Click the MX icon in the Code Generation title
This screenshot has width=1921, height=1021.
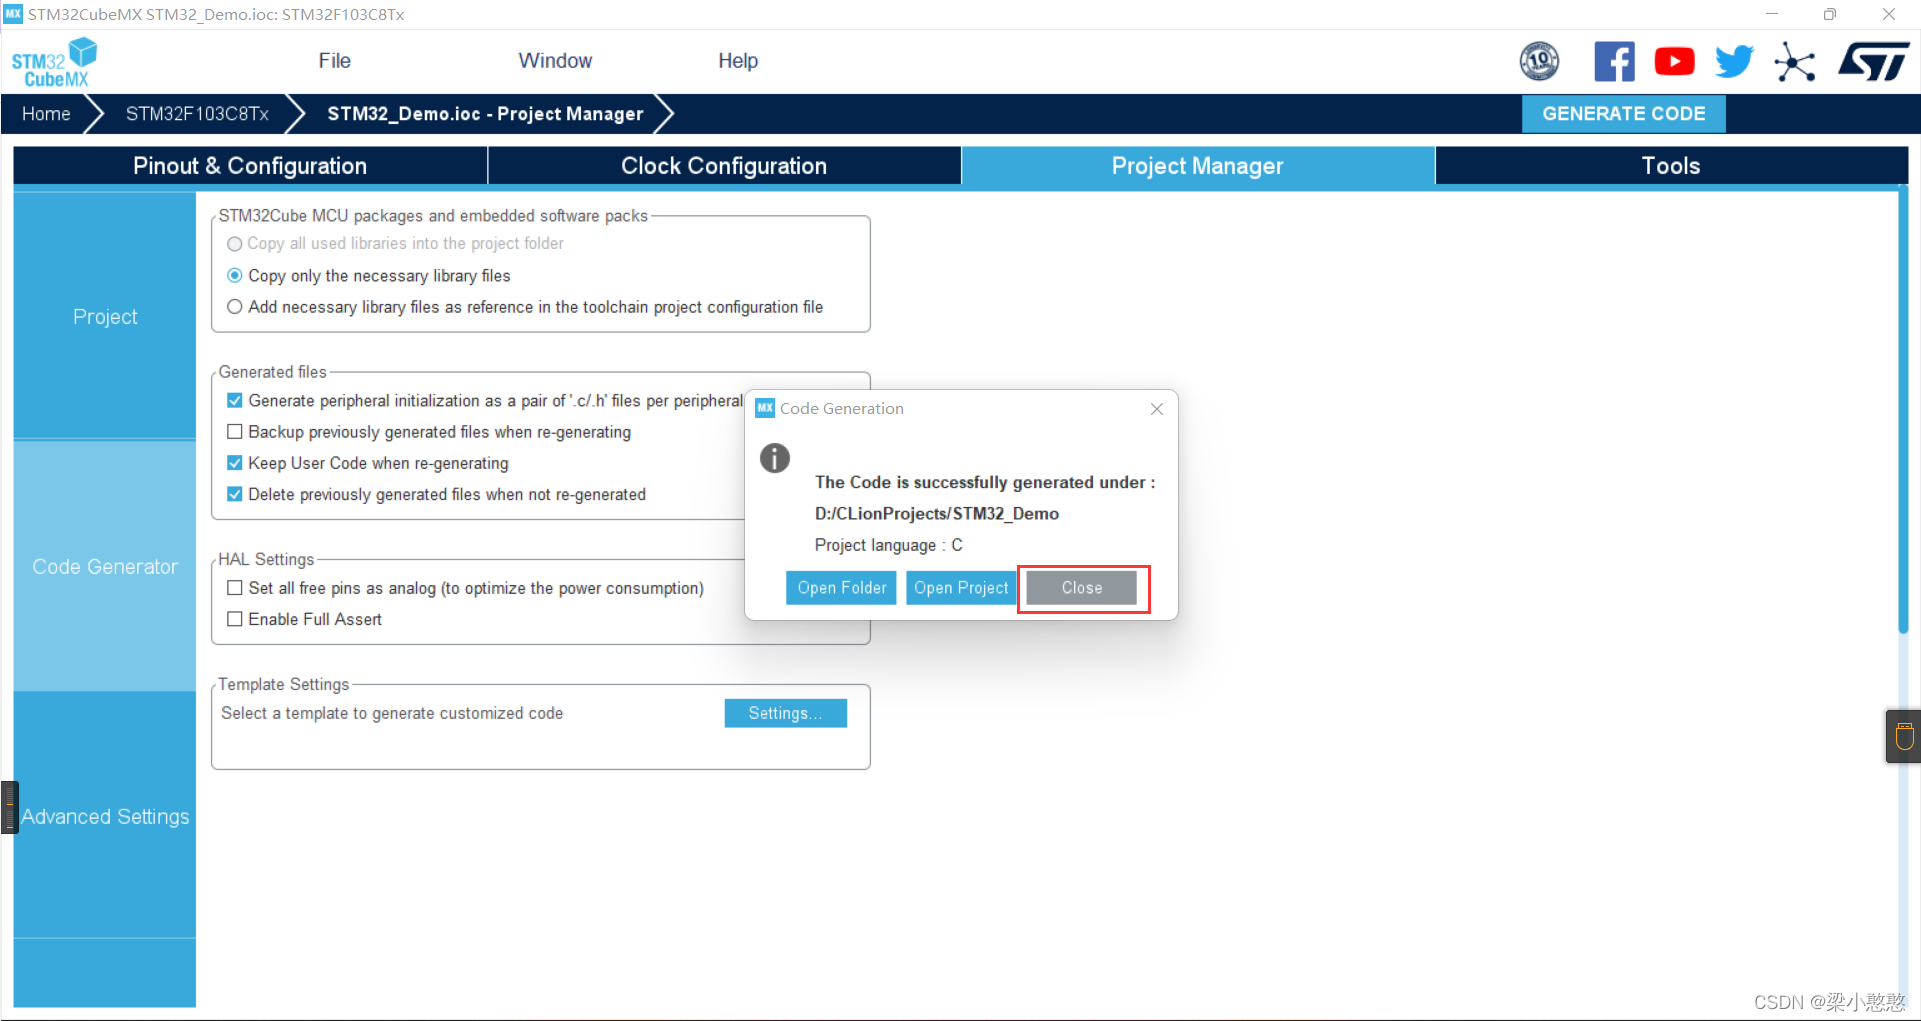pyautogui.click(x=765, y=408)
